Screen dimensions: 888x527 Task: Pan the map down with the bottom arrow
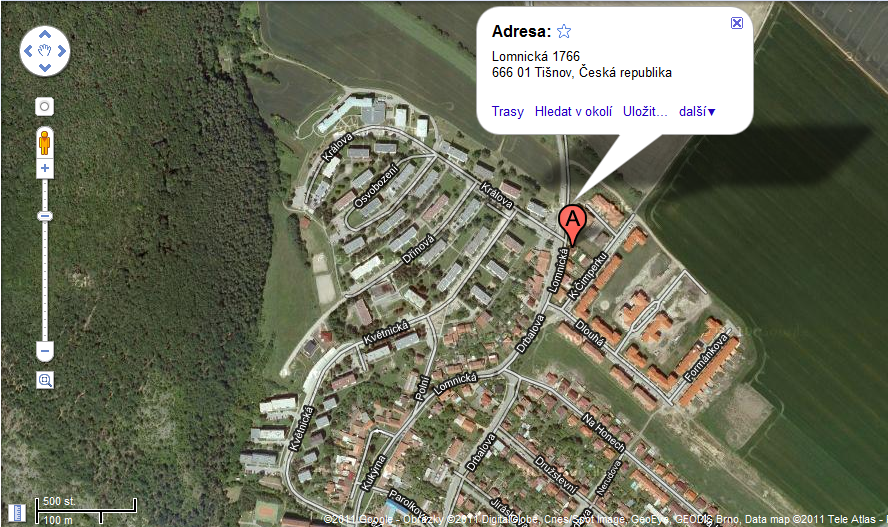[45, 68]
